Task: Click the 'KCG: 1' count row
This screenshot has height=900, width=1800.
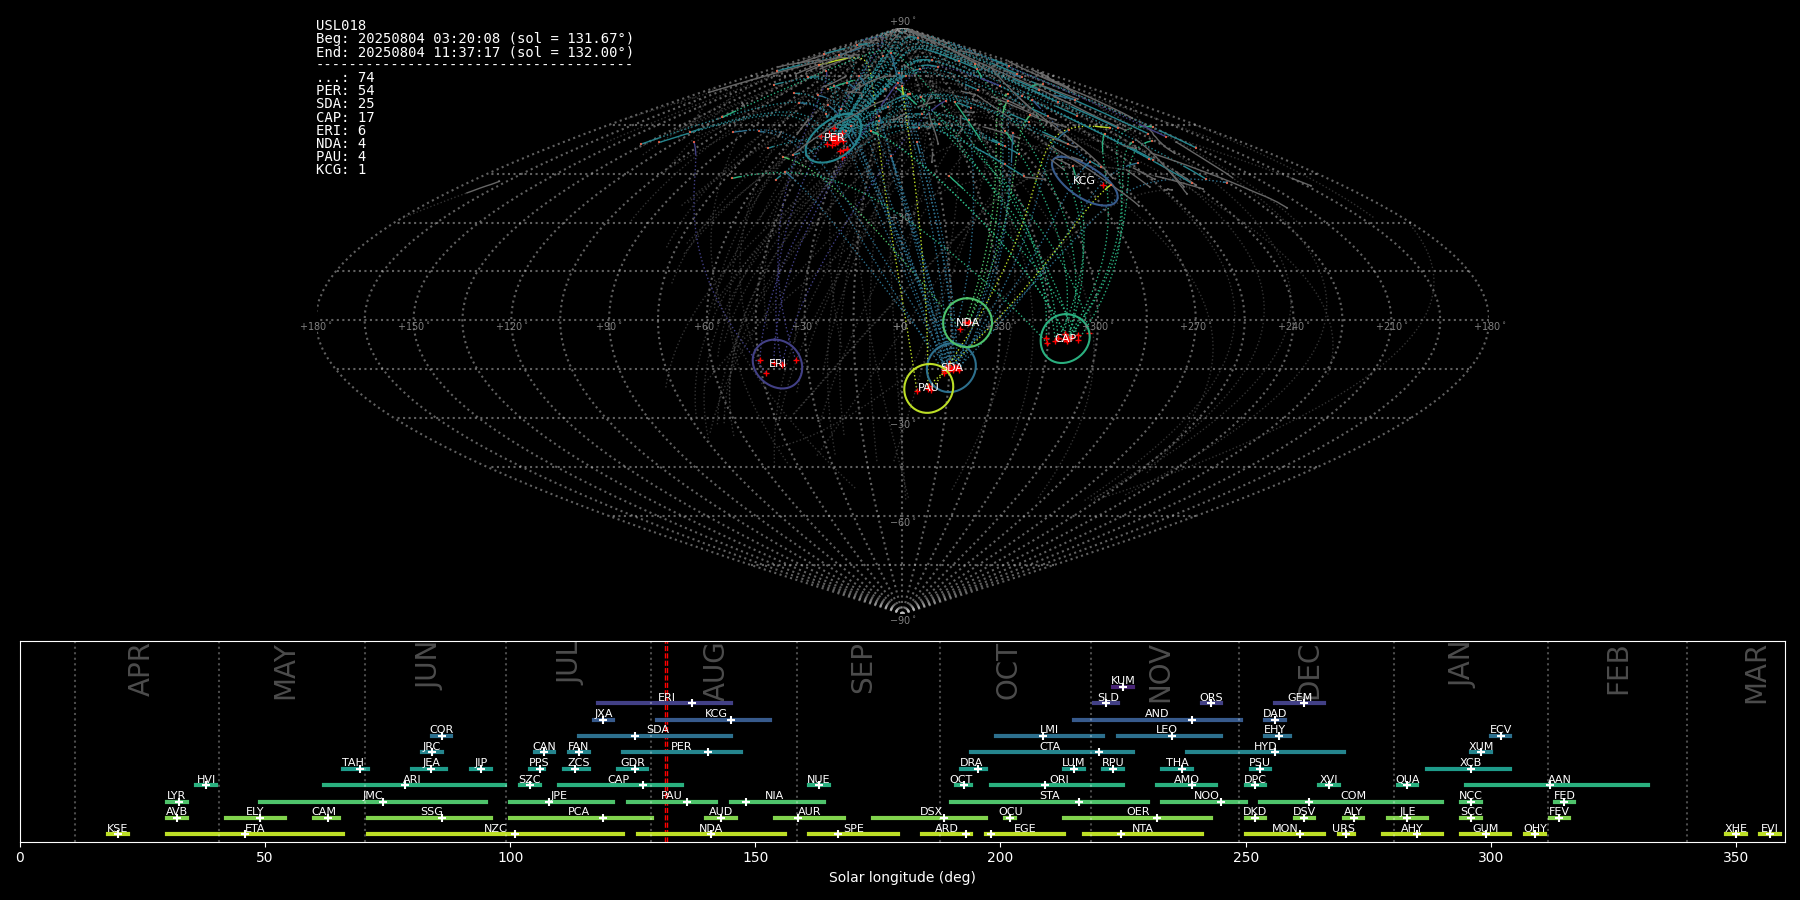Action: (341, 169)
